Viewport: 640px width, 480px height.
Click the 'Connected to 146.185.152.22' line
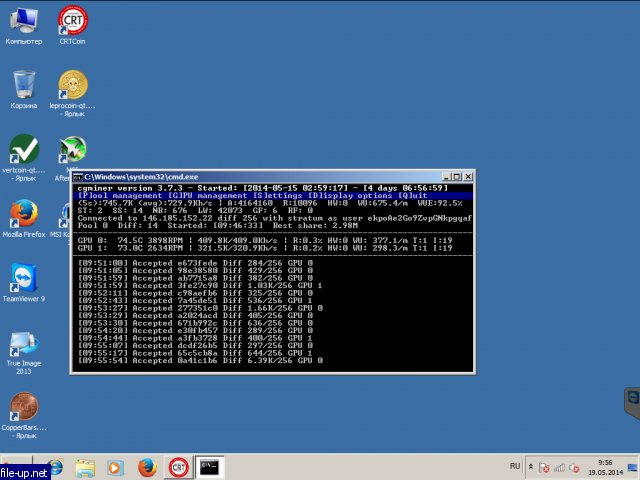274,218
